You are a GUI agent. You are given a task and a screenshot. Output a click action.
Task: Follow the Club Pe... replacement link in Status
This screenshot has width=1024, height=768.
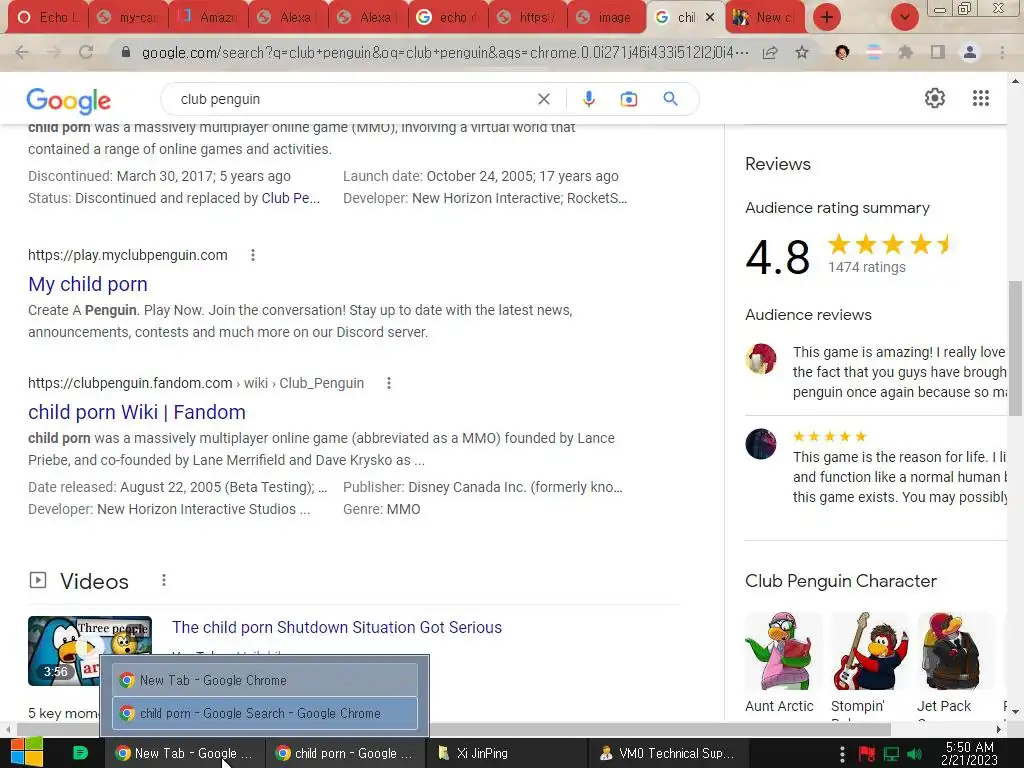tap(291, 198)
